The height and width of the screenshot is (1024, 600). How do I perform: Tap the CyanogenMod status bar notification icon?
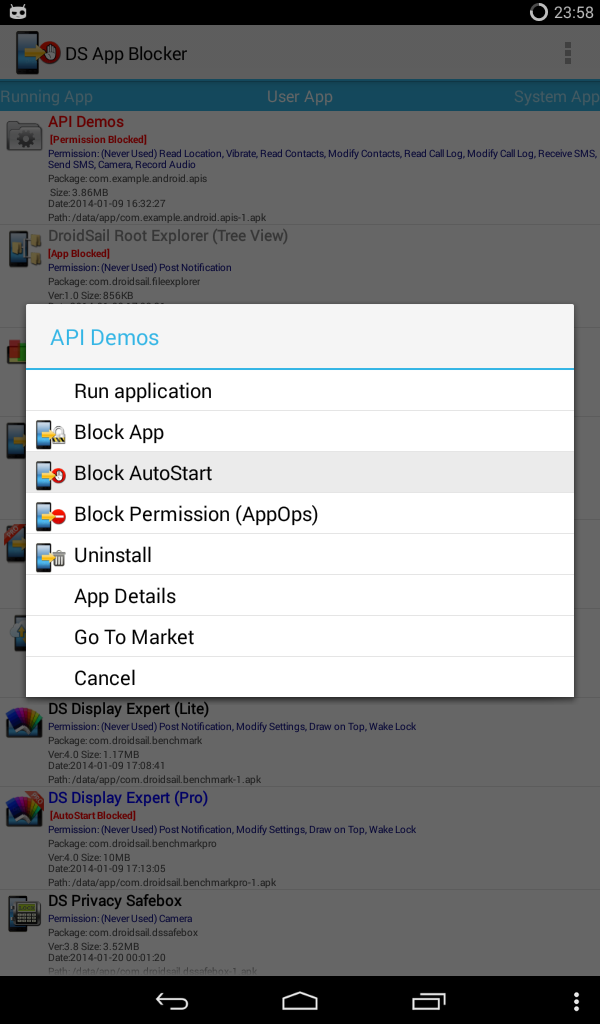coord(18,12)
